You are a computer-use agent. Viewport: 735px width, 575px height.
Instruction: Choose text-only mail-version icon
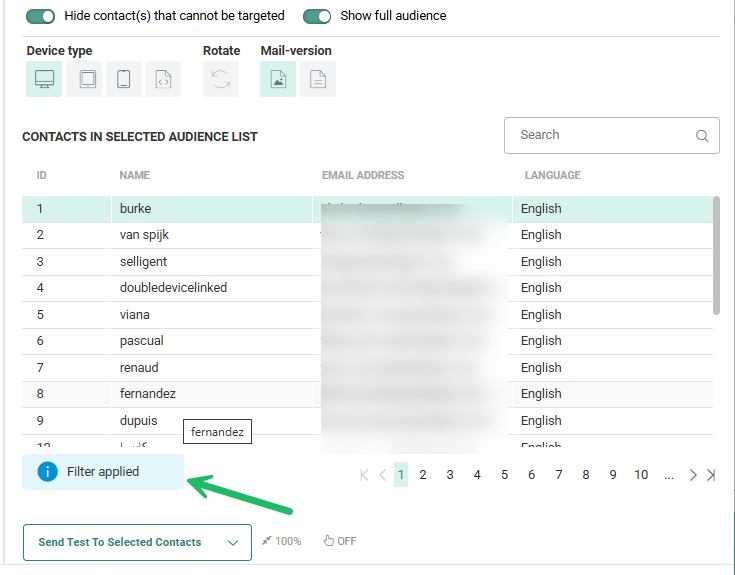tap(318, 79)
